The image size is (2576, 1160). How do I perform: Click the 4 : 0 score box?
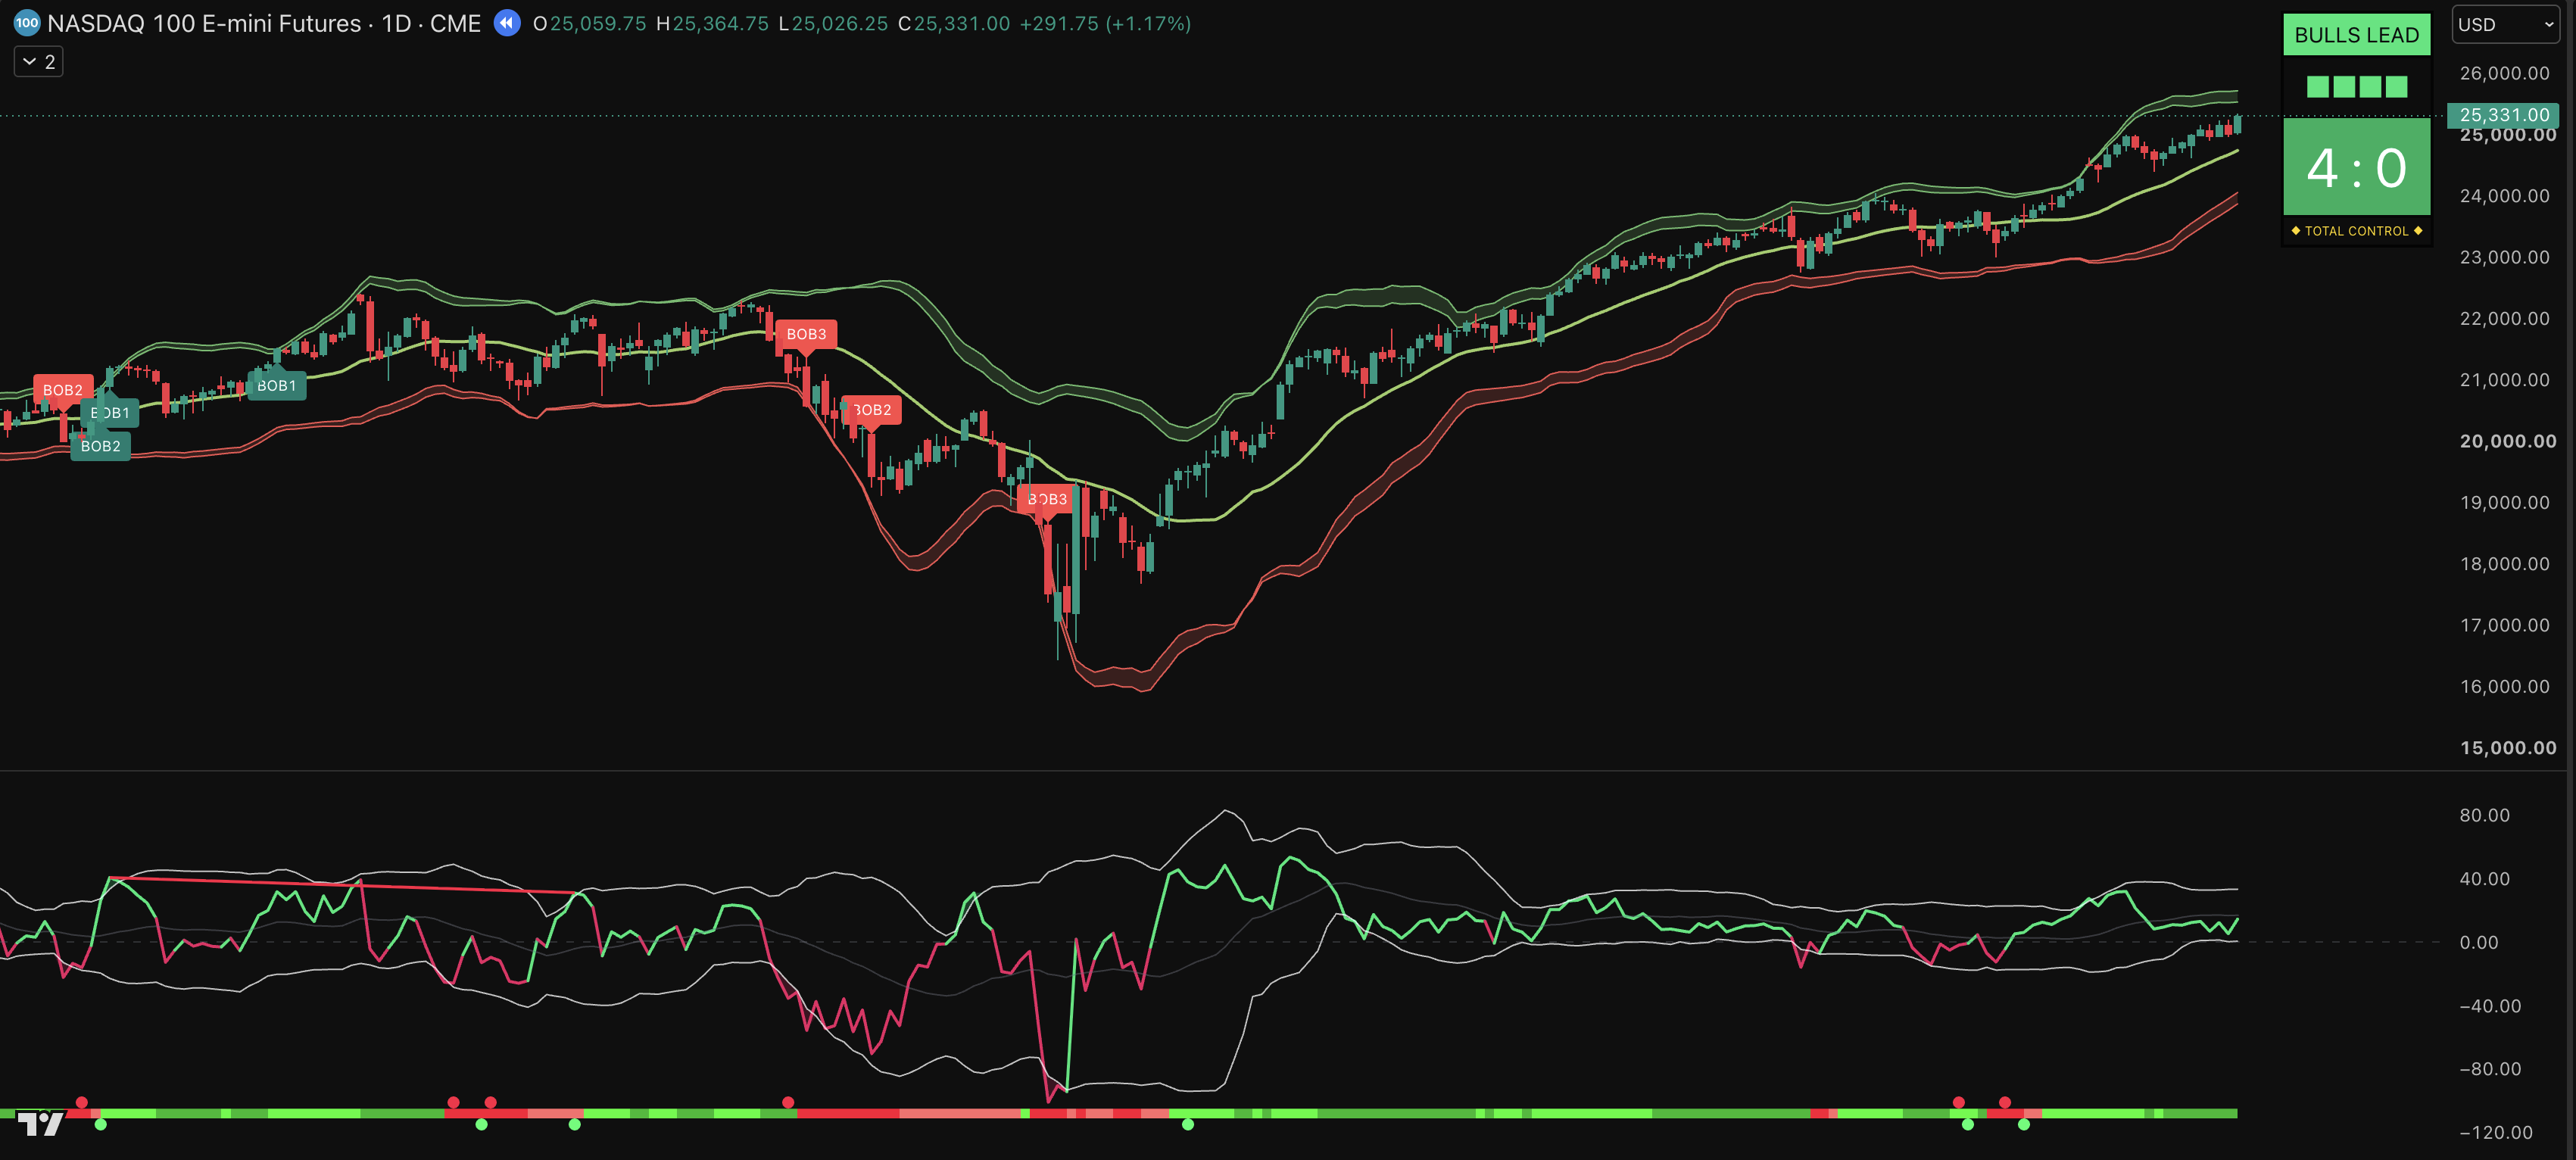2356,167
